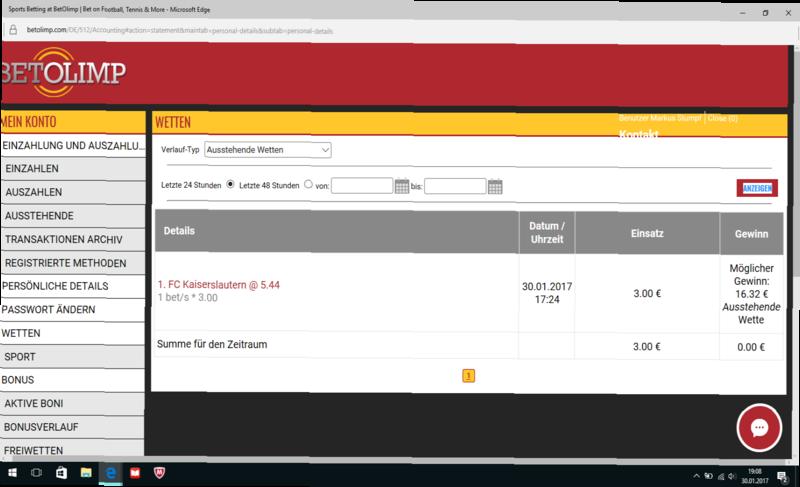Click the 'Datum / Uhrzeit' column header

tap(546, 233)
